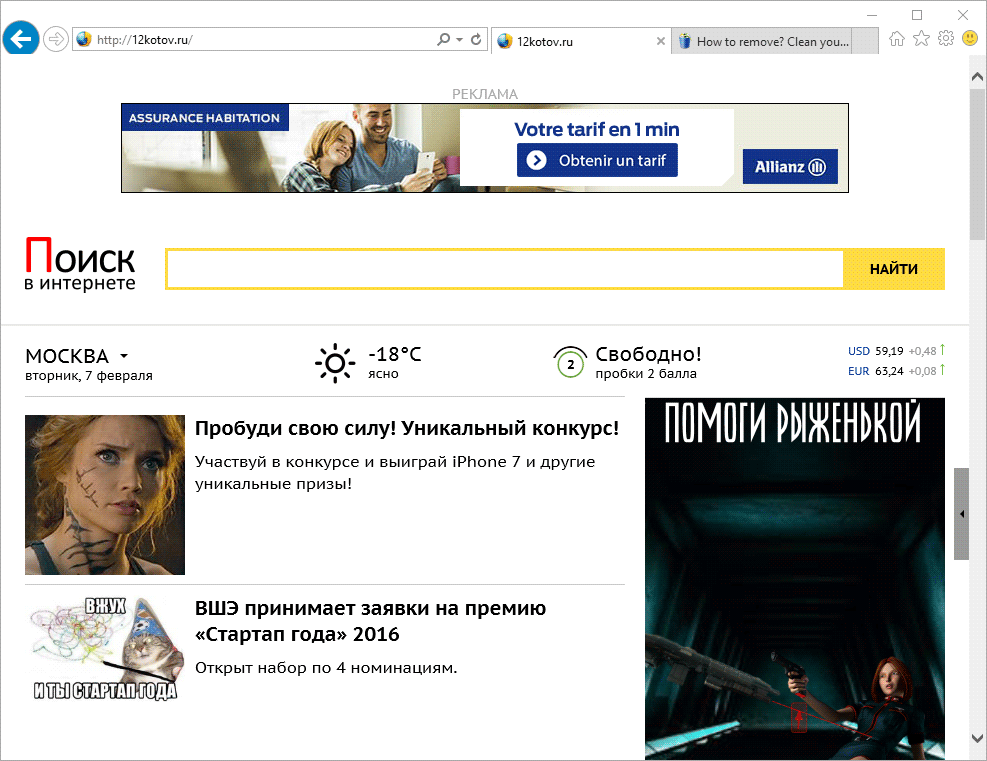Click the smiley feedback icon
987x761 pixels.
(x=970, y=39)
